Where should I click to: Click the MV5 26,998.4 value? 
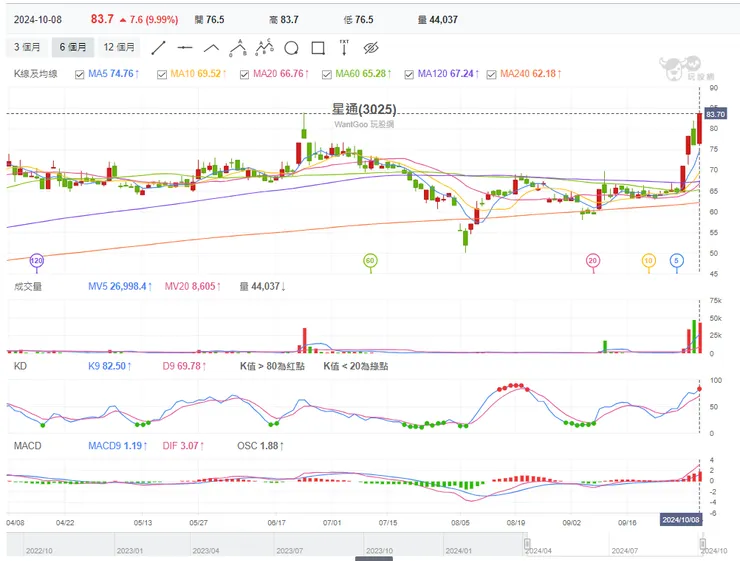[120, 286]
